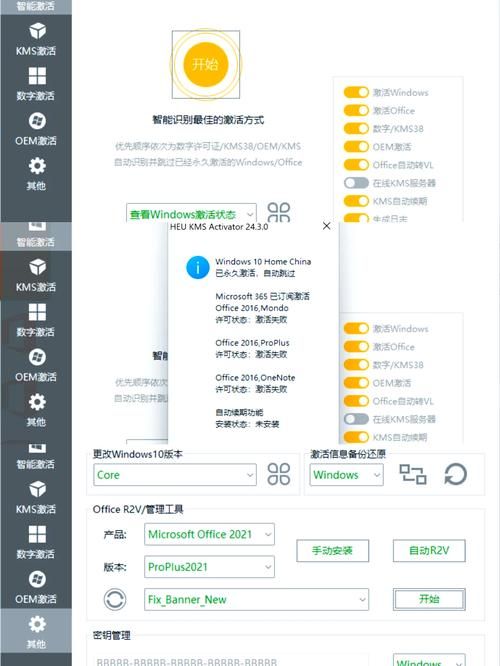Open the 查看Windows激活状态 dropdown
Image resolution: width=500 pixels, height=666 pixels.
(191, 213)
